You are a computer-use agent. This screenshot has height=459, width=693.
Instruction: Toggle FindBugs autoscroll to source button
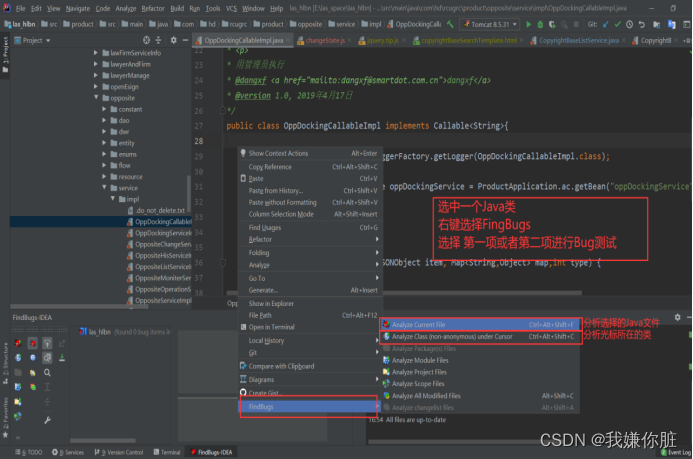click(x=47, y=343)
